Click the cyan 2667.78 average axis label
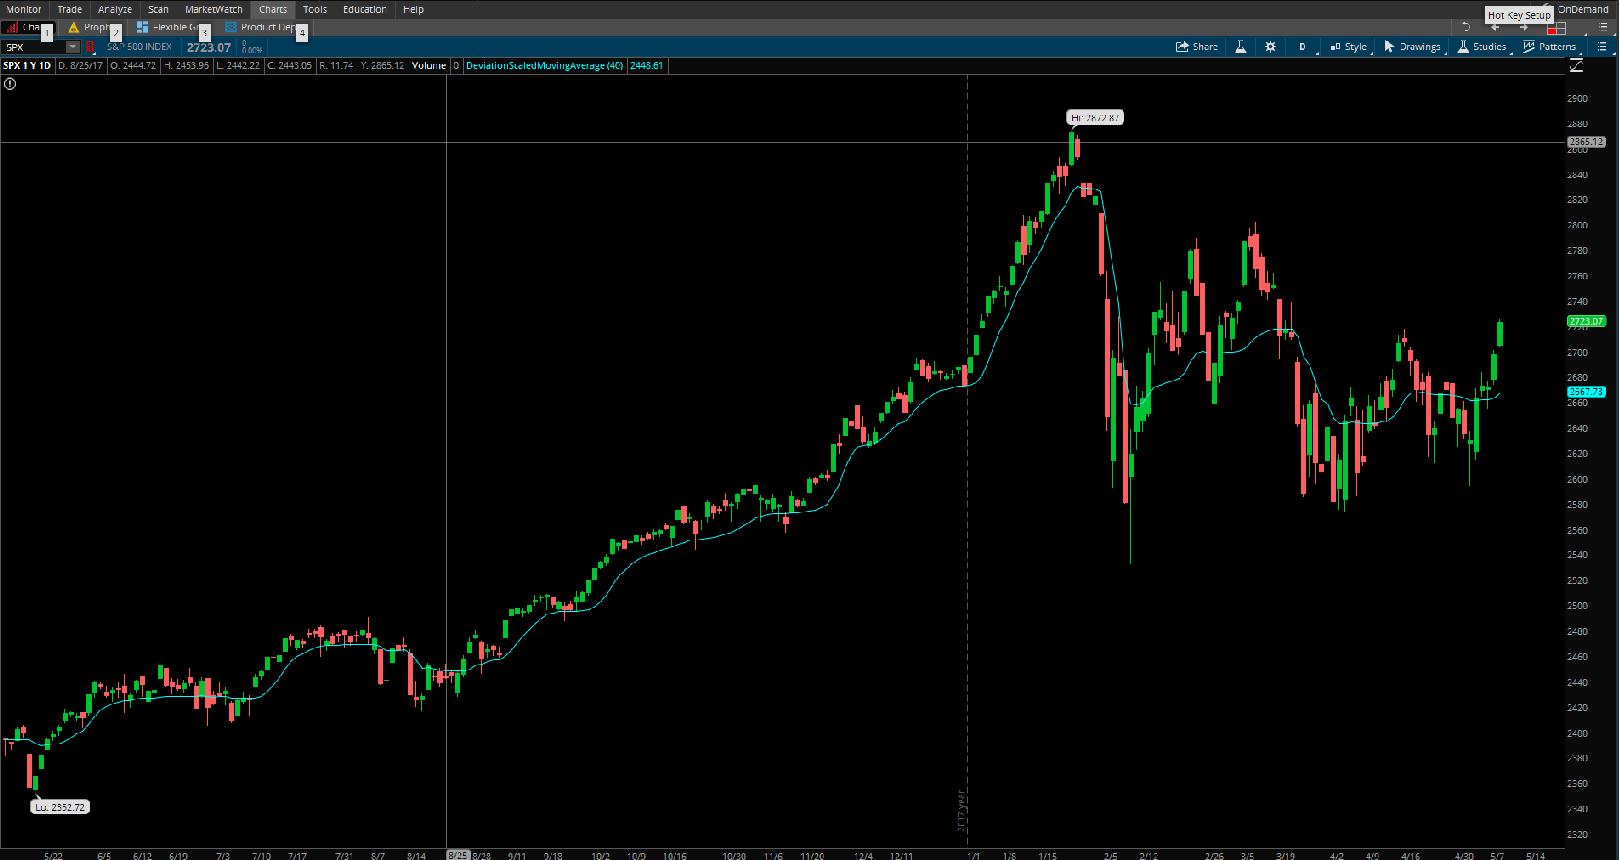The height and width of the screenshot is (860, 1620). click(1586, 392)
